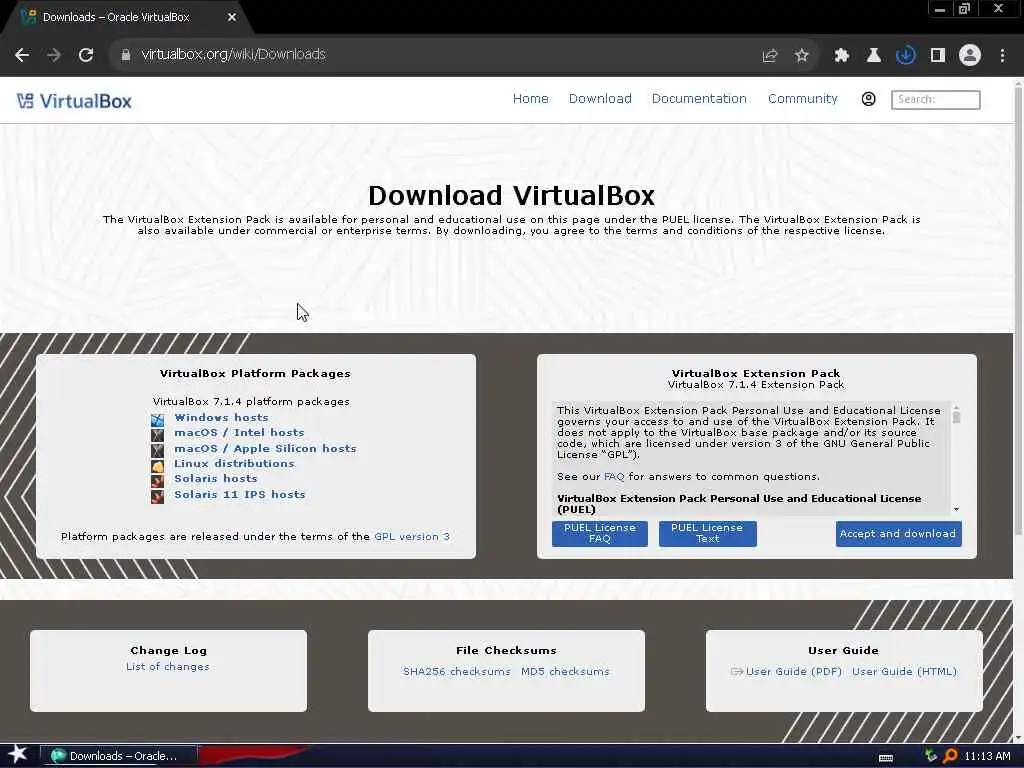The image size is (1024, 768).
Task: Click the 11:13 AM taskbar clock
Action: (987, 756)
